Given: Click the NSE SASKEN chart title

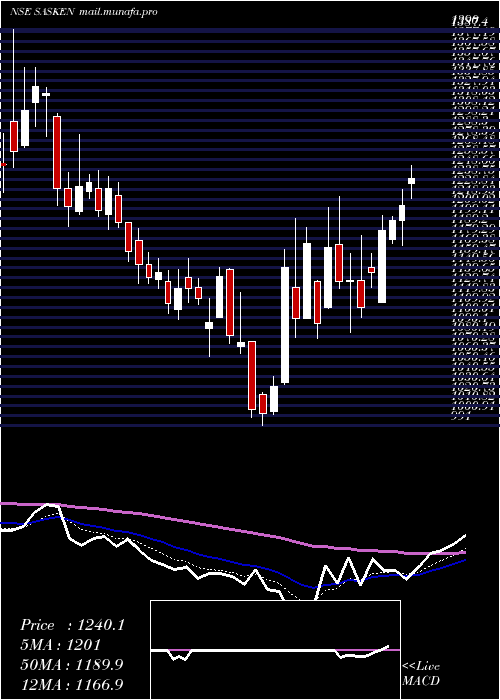Looking at the screenshot, I should 43,12.
